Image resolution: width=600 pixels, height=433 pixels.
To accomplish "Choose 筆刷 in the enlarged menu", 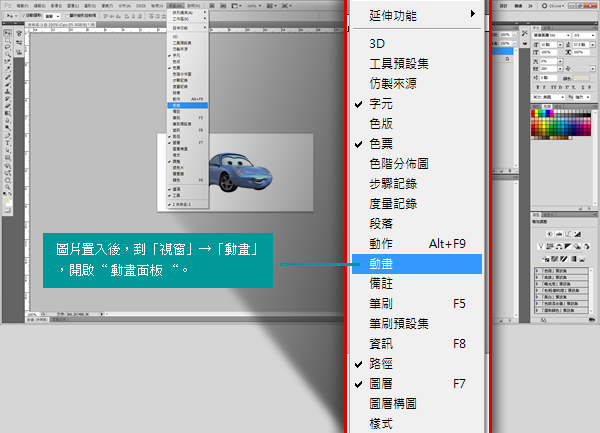I will tap(417, 304).
